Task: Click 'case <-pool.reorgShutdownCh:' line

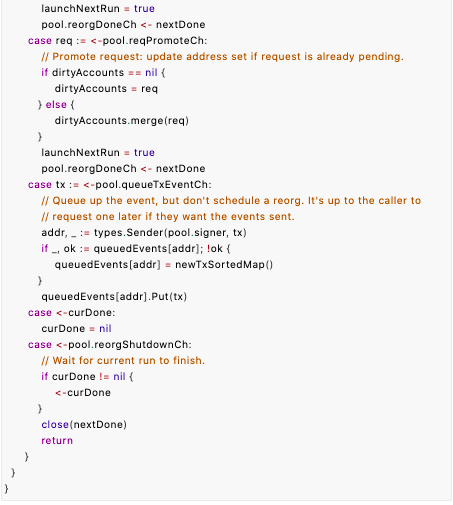Action: [110, 344]
